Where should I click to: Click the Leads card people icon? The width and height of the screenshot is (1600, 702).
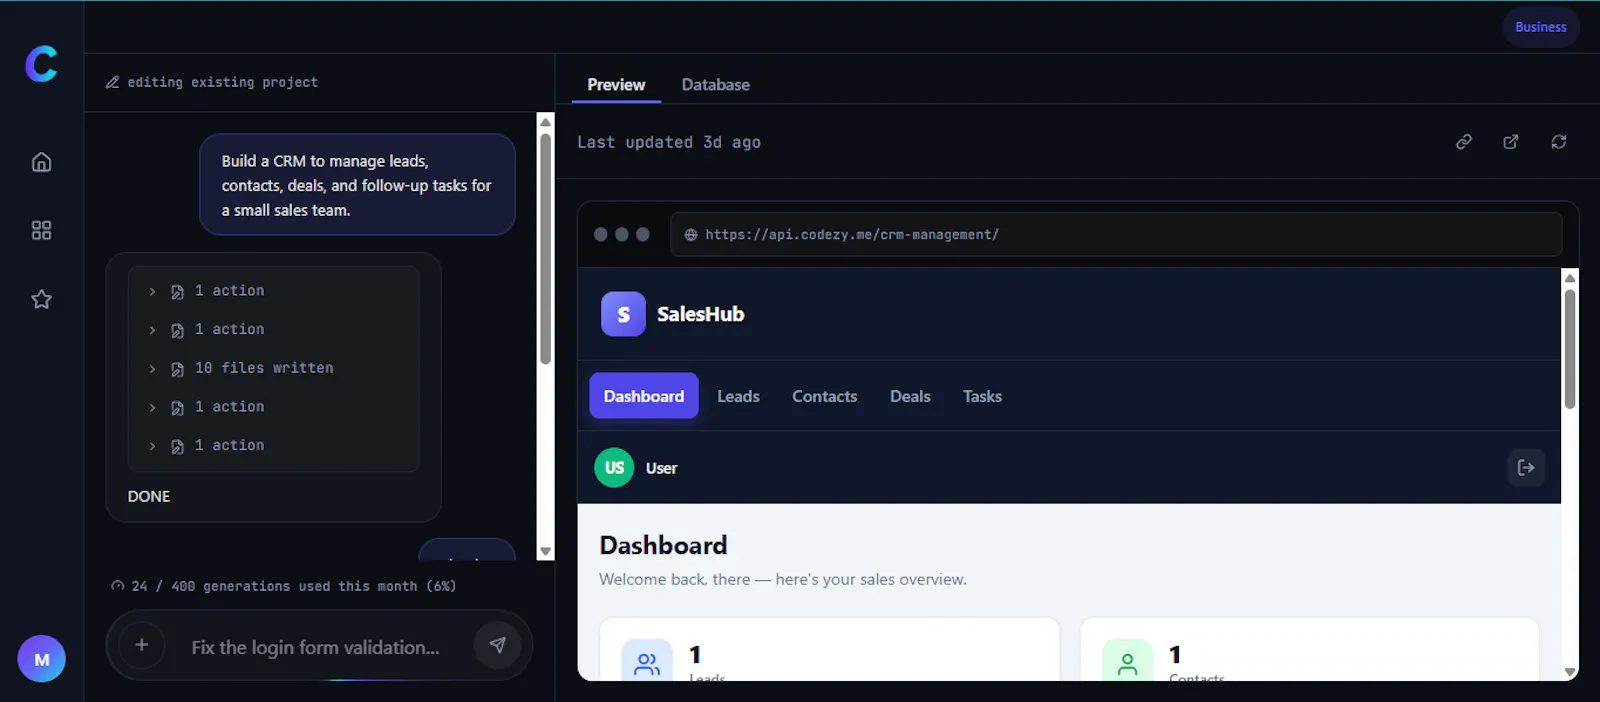647,662
